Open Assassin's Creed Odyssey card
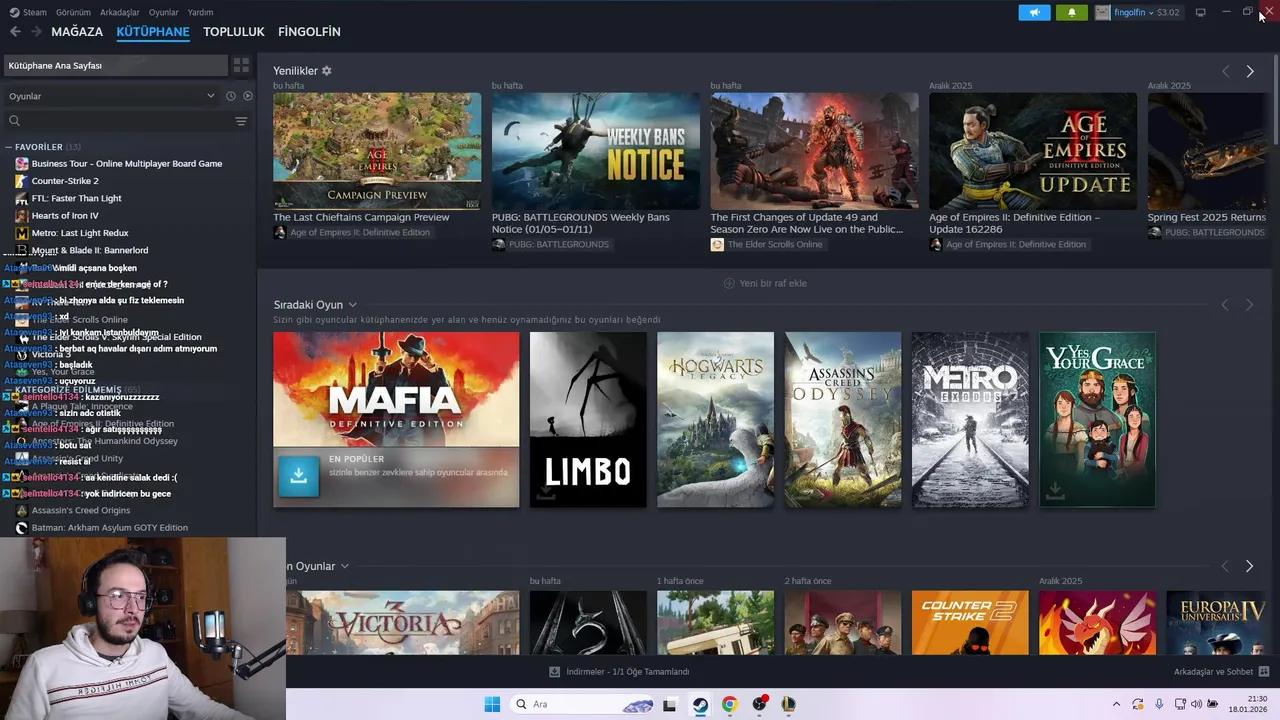Viewport: 1280px width, 720px height. [843, 419]
